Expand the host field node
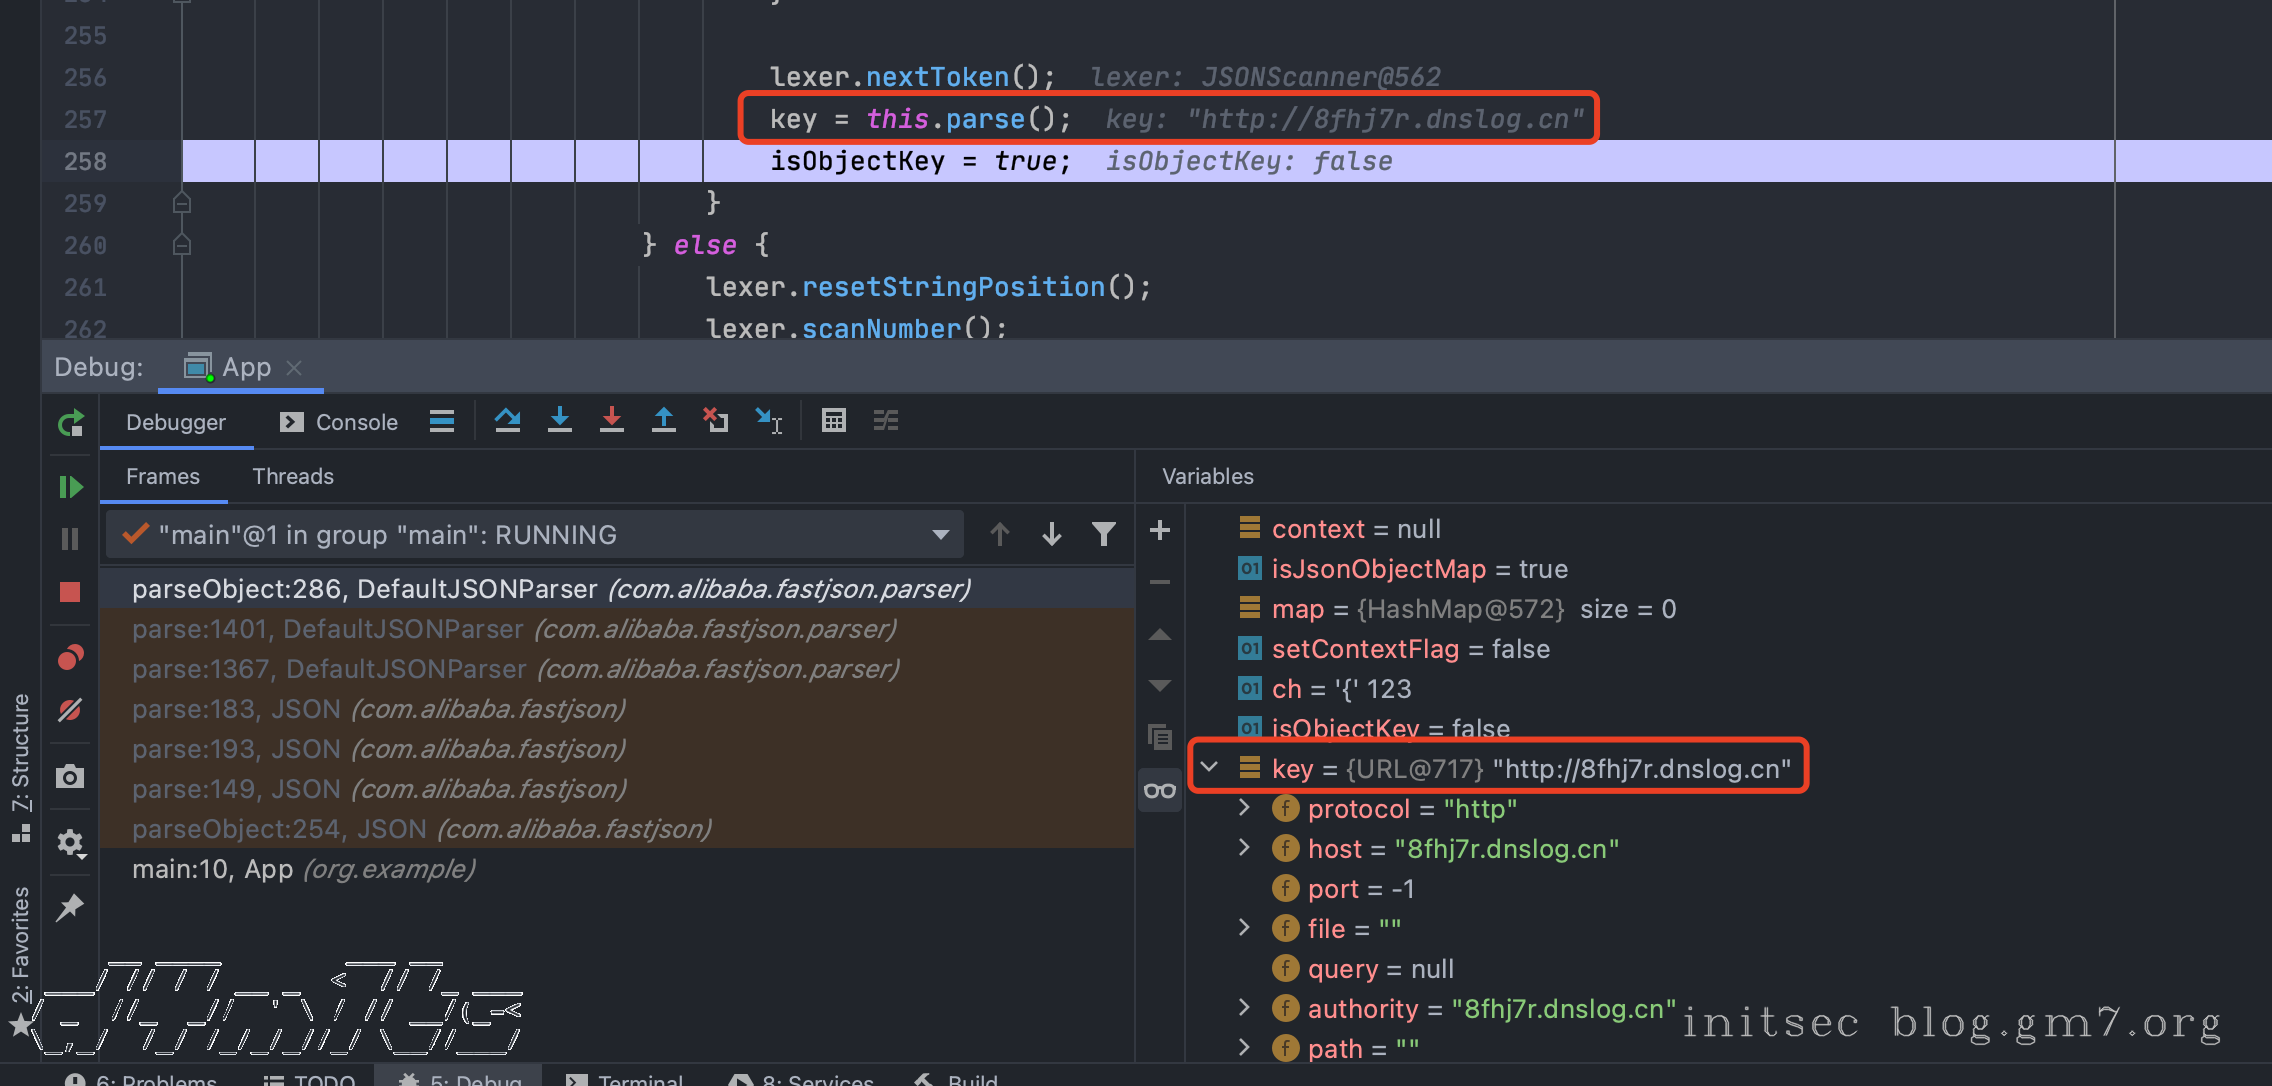 1245,848
